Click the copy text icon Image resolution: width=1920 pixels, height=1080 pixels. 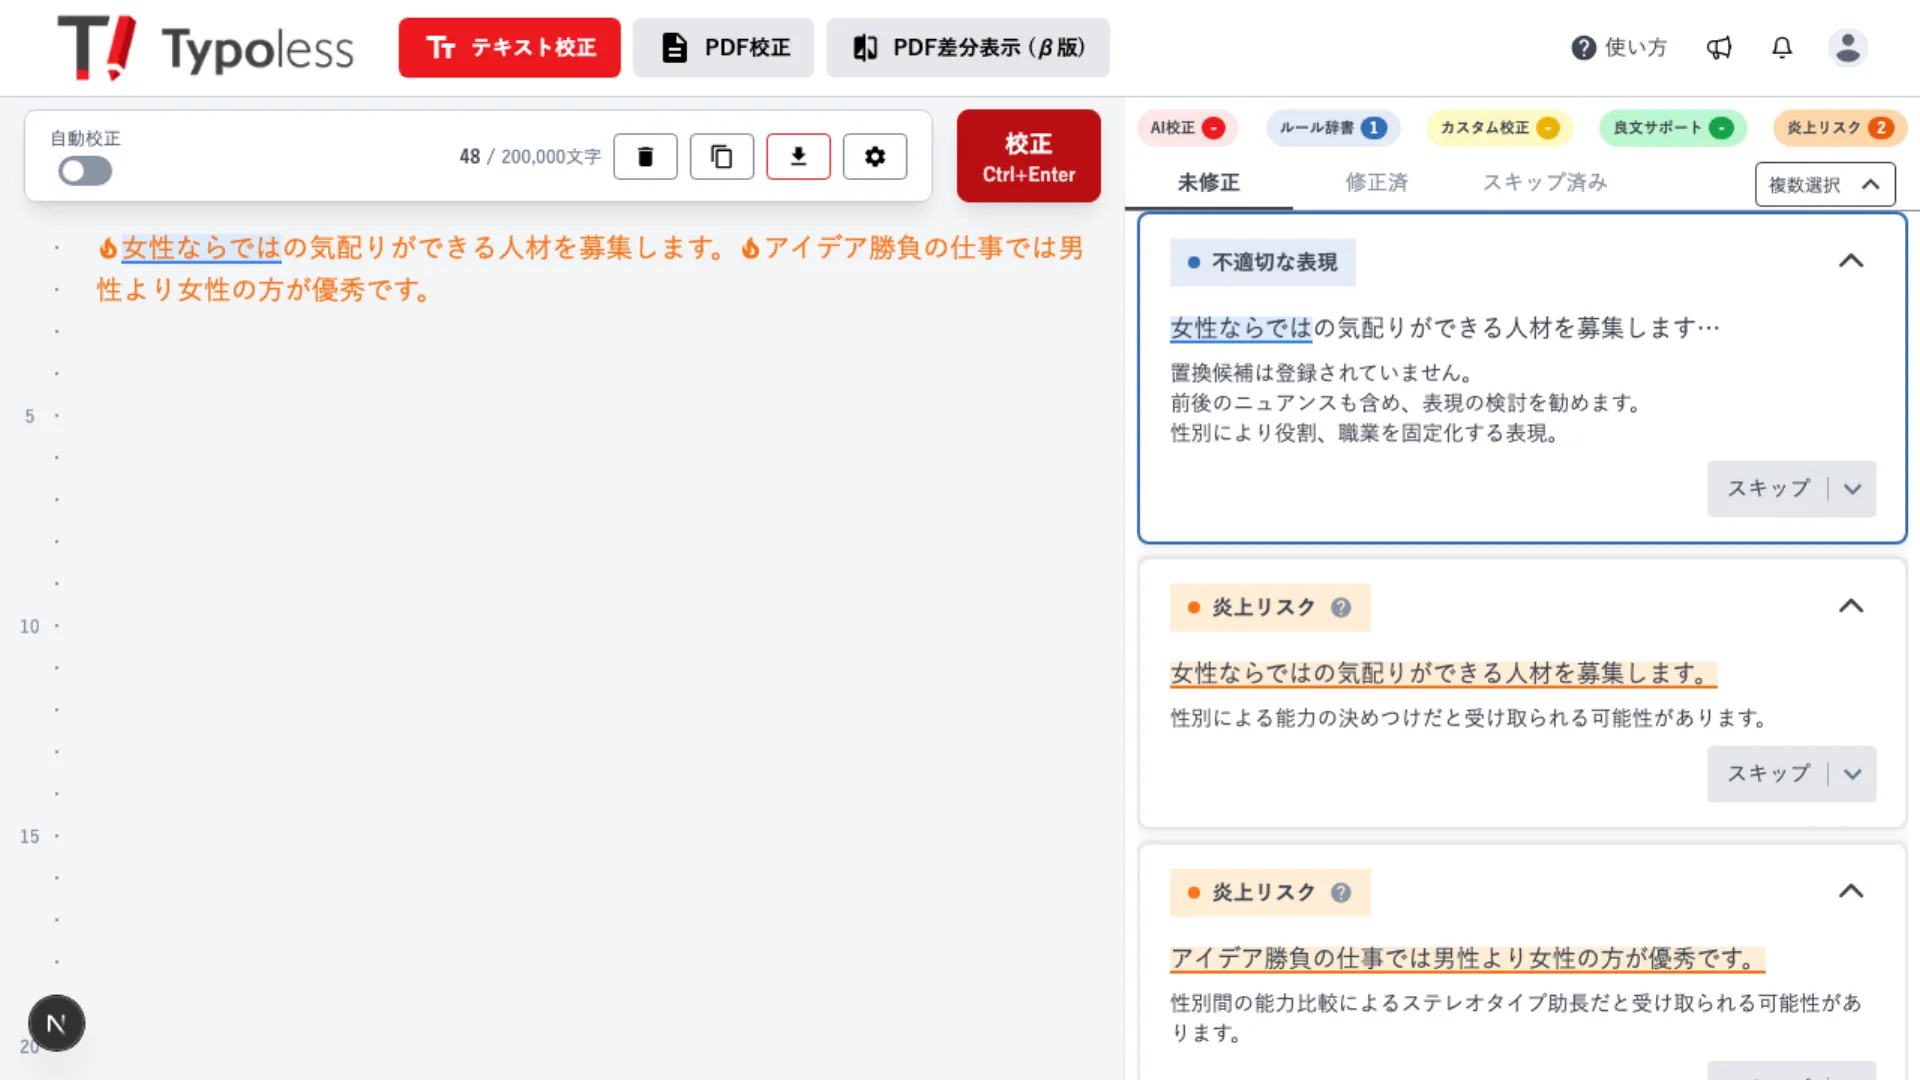[721, 156]
